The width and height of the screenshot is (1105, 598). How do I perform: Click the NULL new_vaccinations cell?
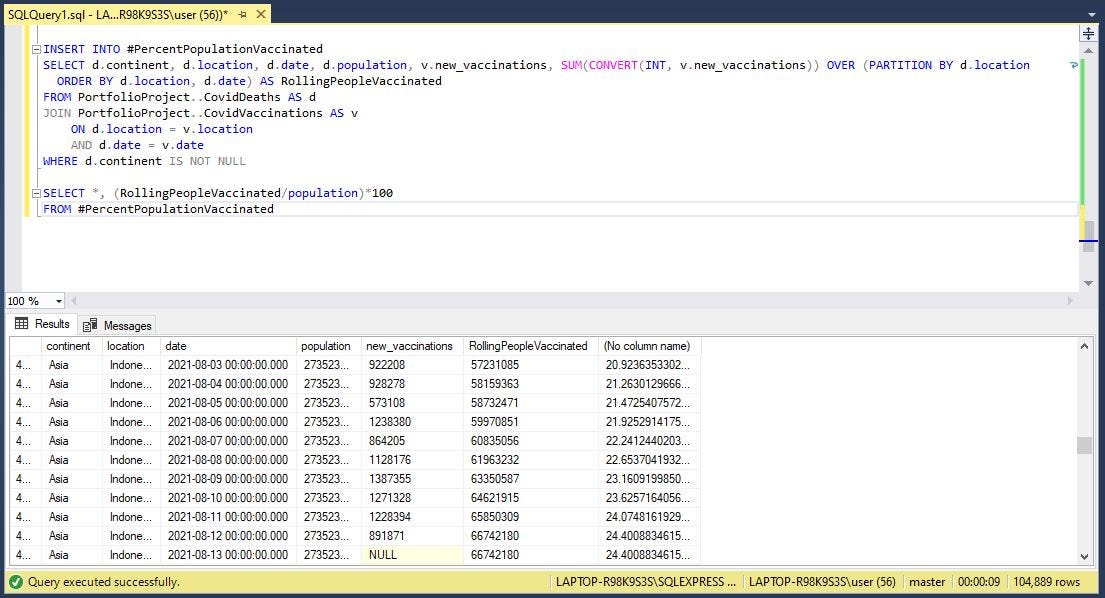(412, 555)
